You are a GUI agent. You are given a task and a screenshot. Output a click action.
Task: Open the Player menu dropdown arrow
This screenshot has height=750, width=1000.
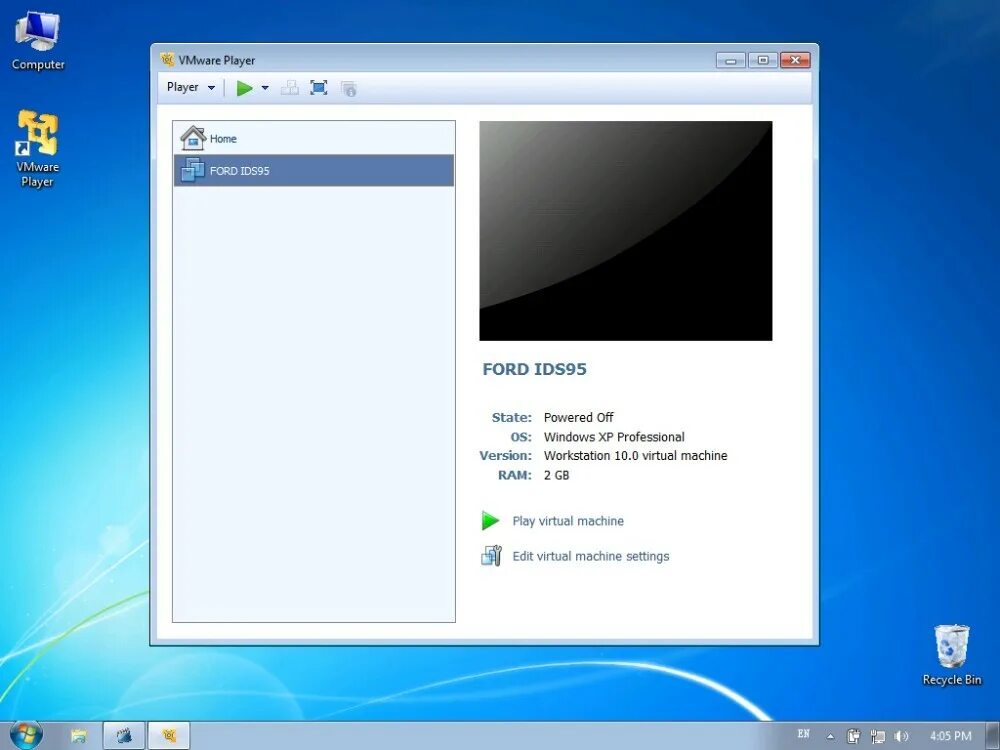tap(211, 87)
